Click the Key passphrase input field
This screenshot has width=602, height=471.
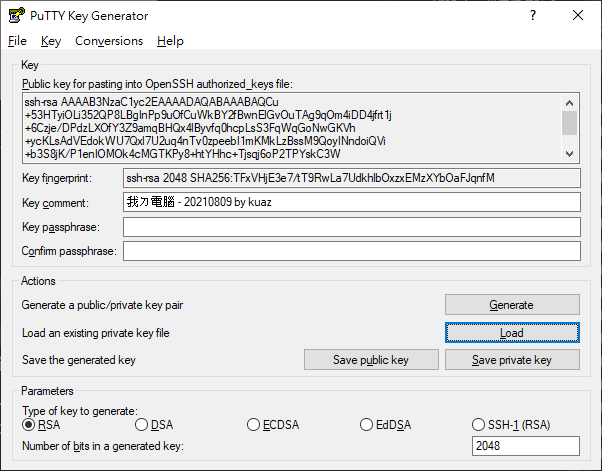[x=351, y=227]
